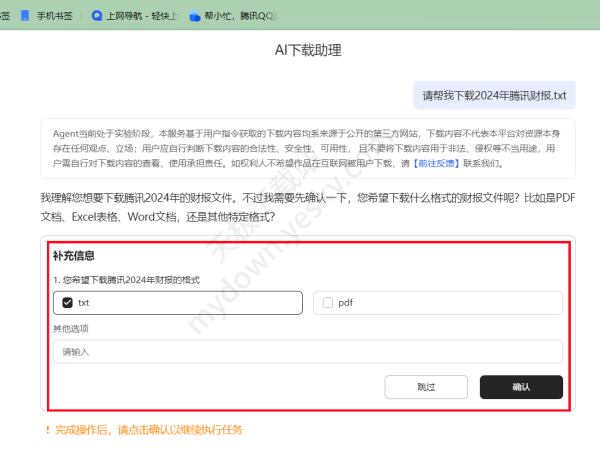Click the user message bubble about 腾讯财报.txt
This screenshot has height=455, width=600.
[494, 96]
